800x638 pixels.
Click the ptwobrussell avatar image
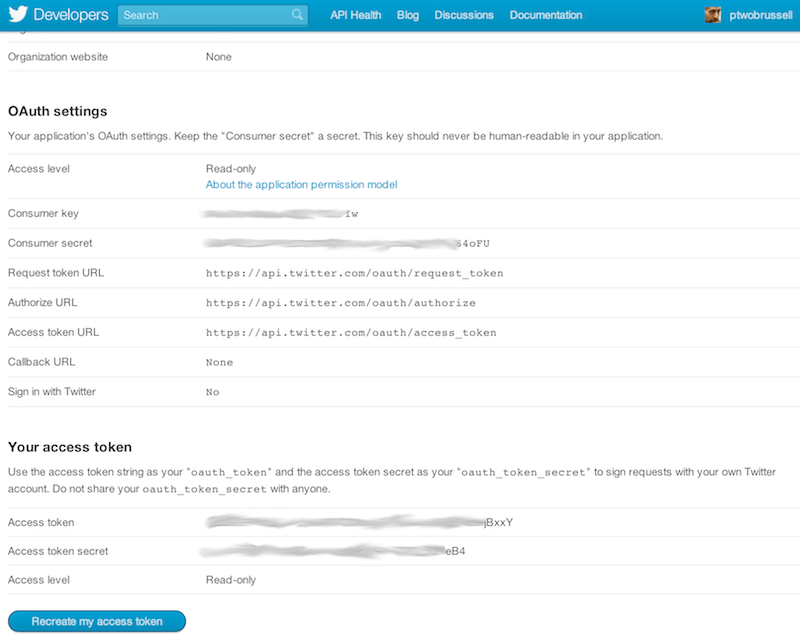(x=713, y=14)
